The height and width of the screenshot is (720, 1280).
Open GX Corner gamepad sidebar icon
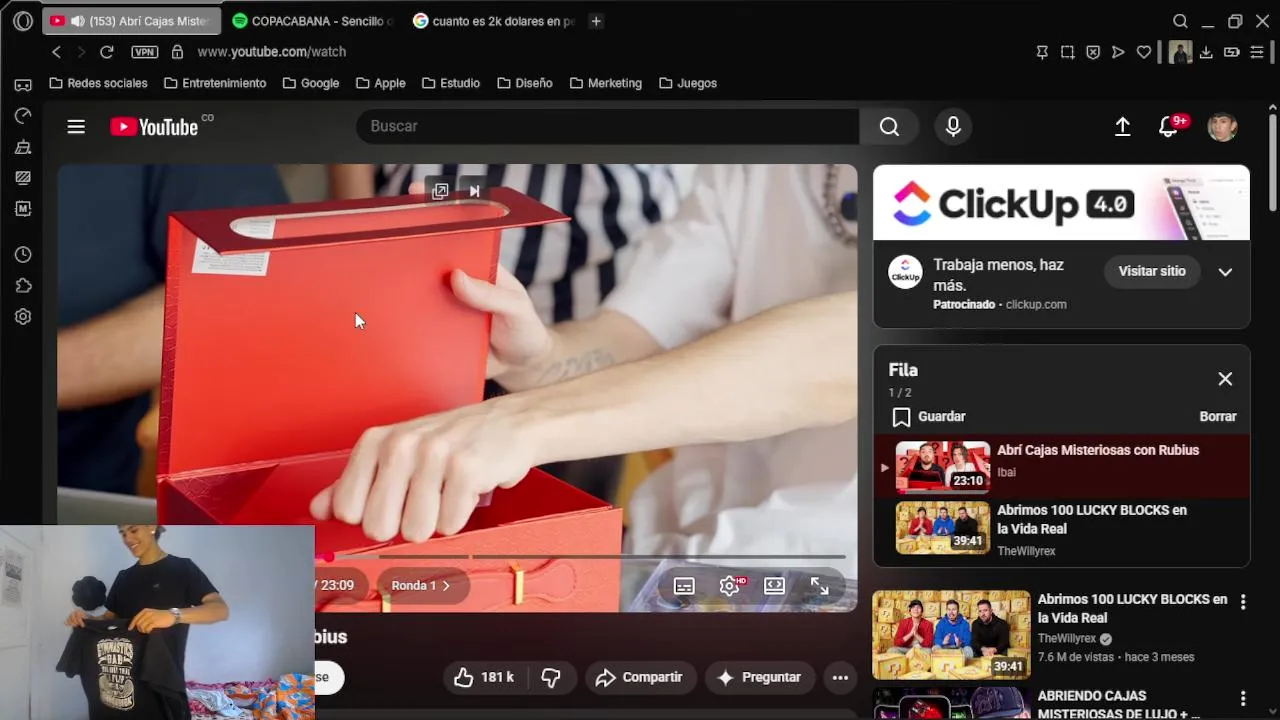pyautogui.click(x=23, y=85)
